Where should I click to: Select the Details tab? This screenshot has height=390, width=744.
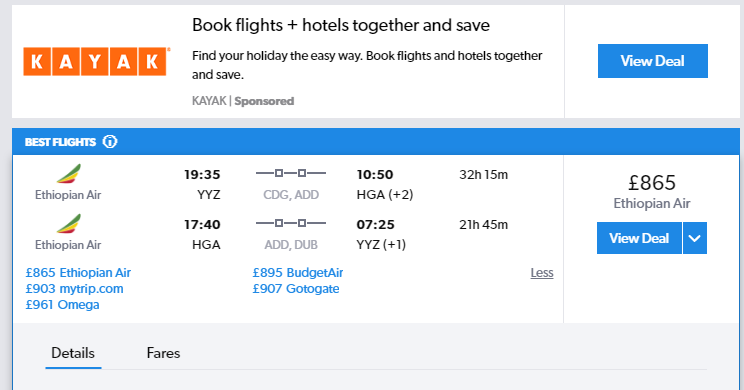coord(73,353)
